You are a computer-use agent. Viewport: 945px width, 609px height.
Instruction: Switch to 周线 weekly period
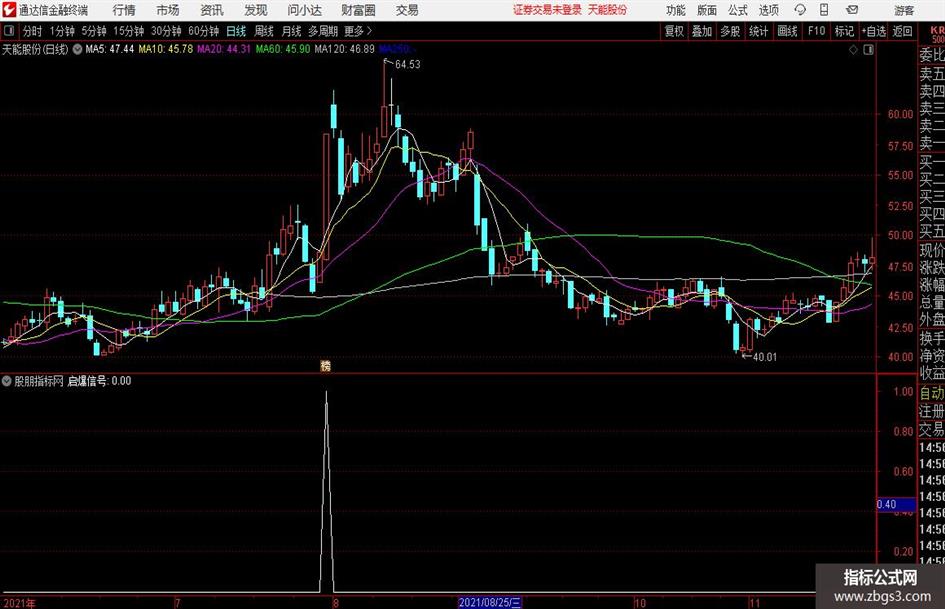264,31
